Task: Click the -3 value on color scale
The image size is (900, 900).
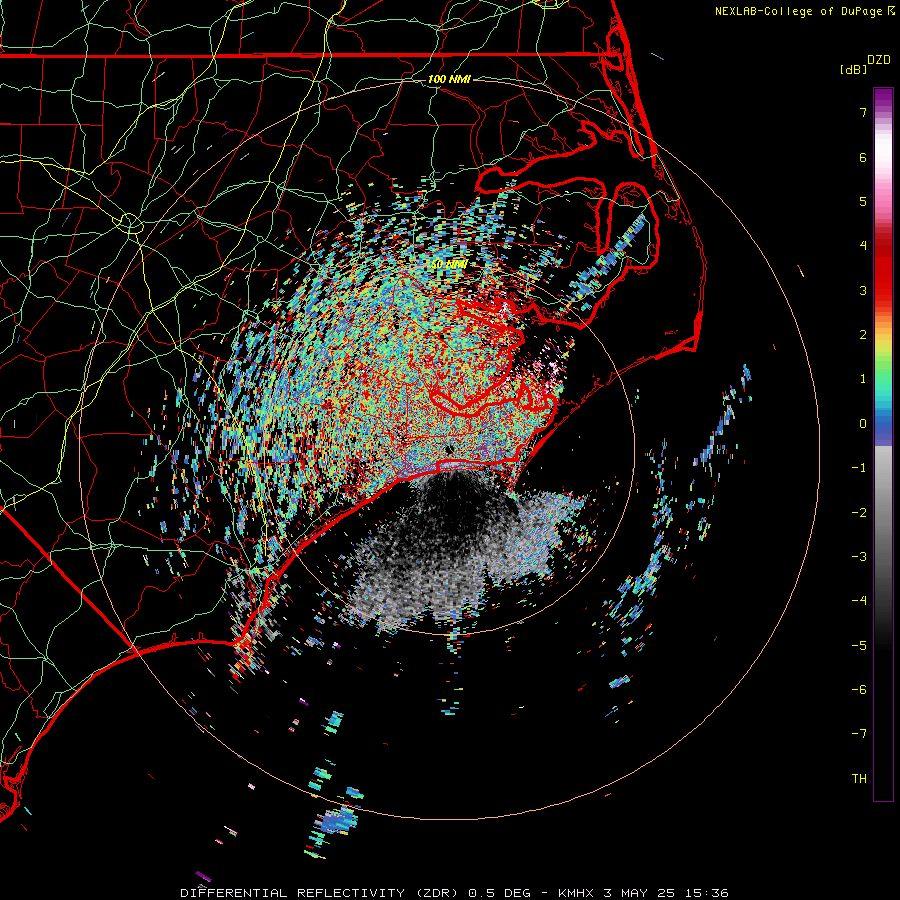Action: point(859,556)
